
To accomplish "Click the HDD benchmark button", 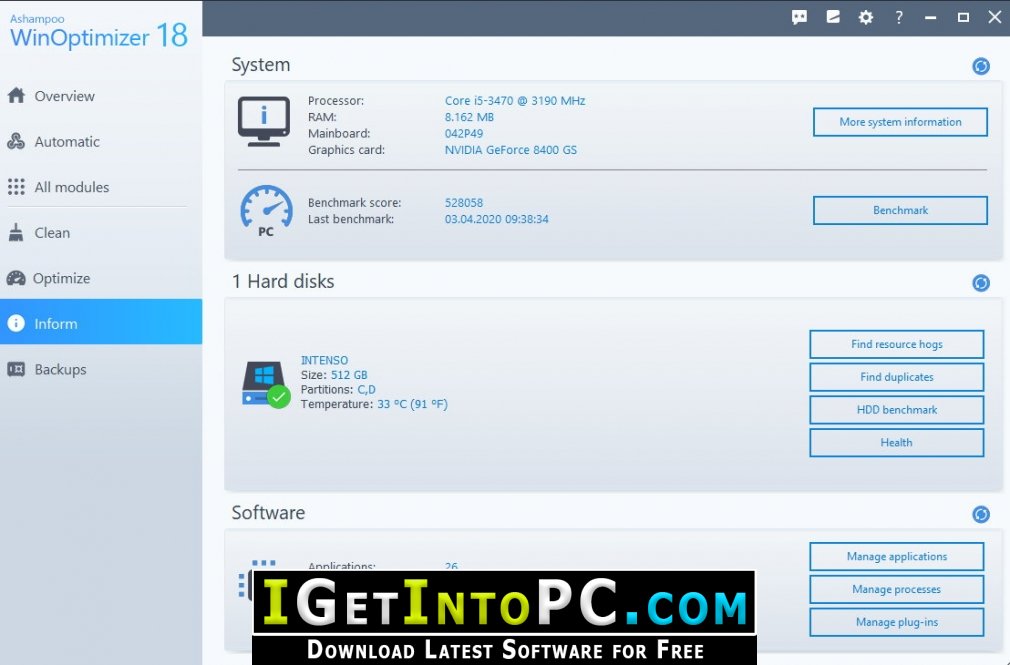I will [897, 410].
